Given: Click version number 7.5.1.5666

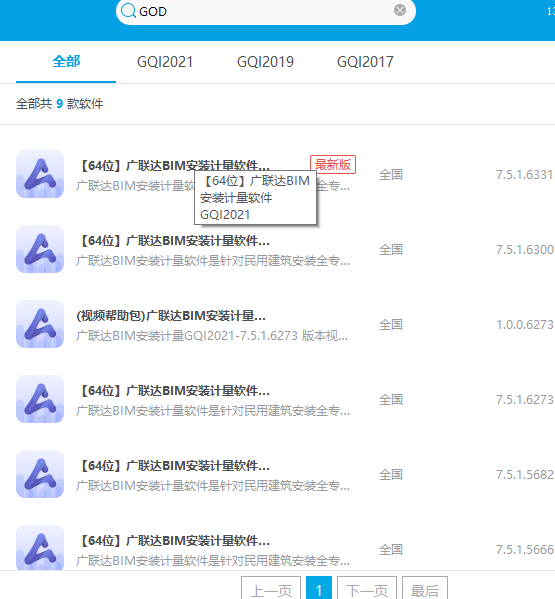Looking at the screenshot, I should coord(524,549).
